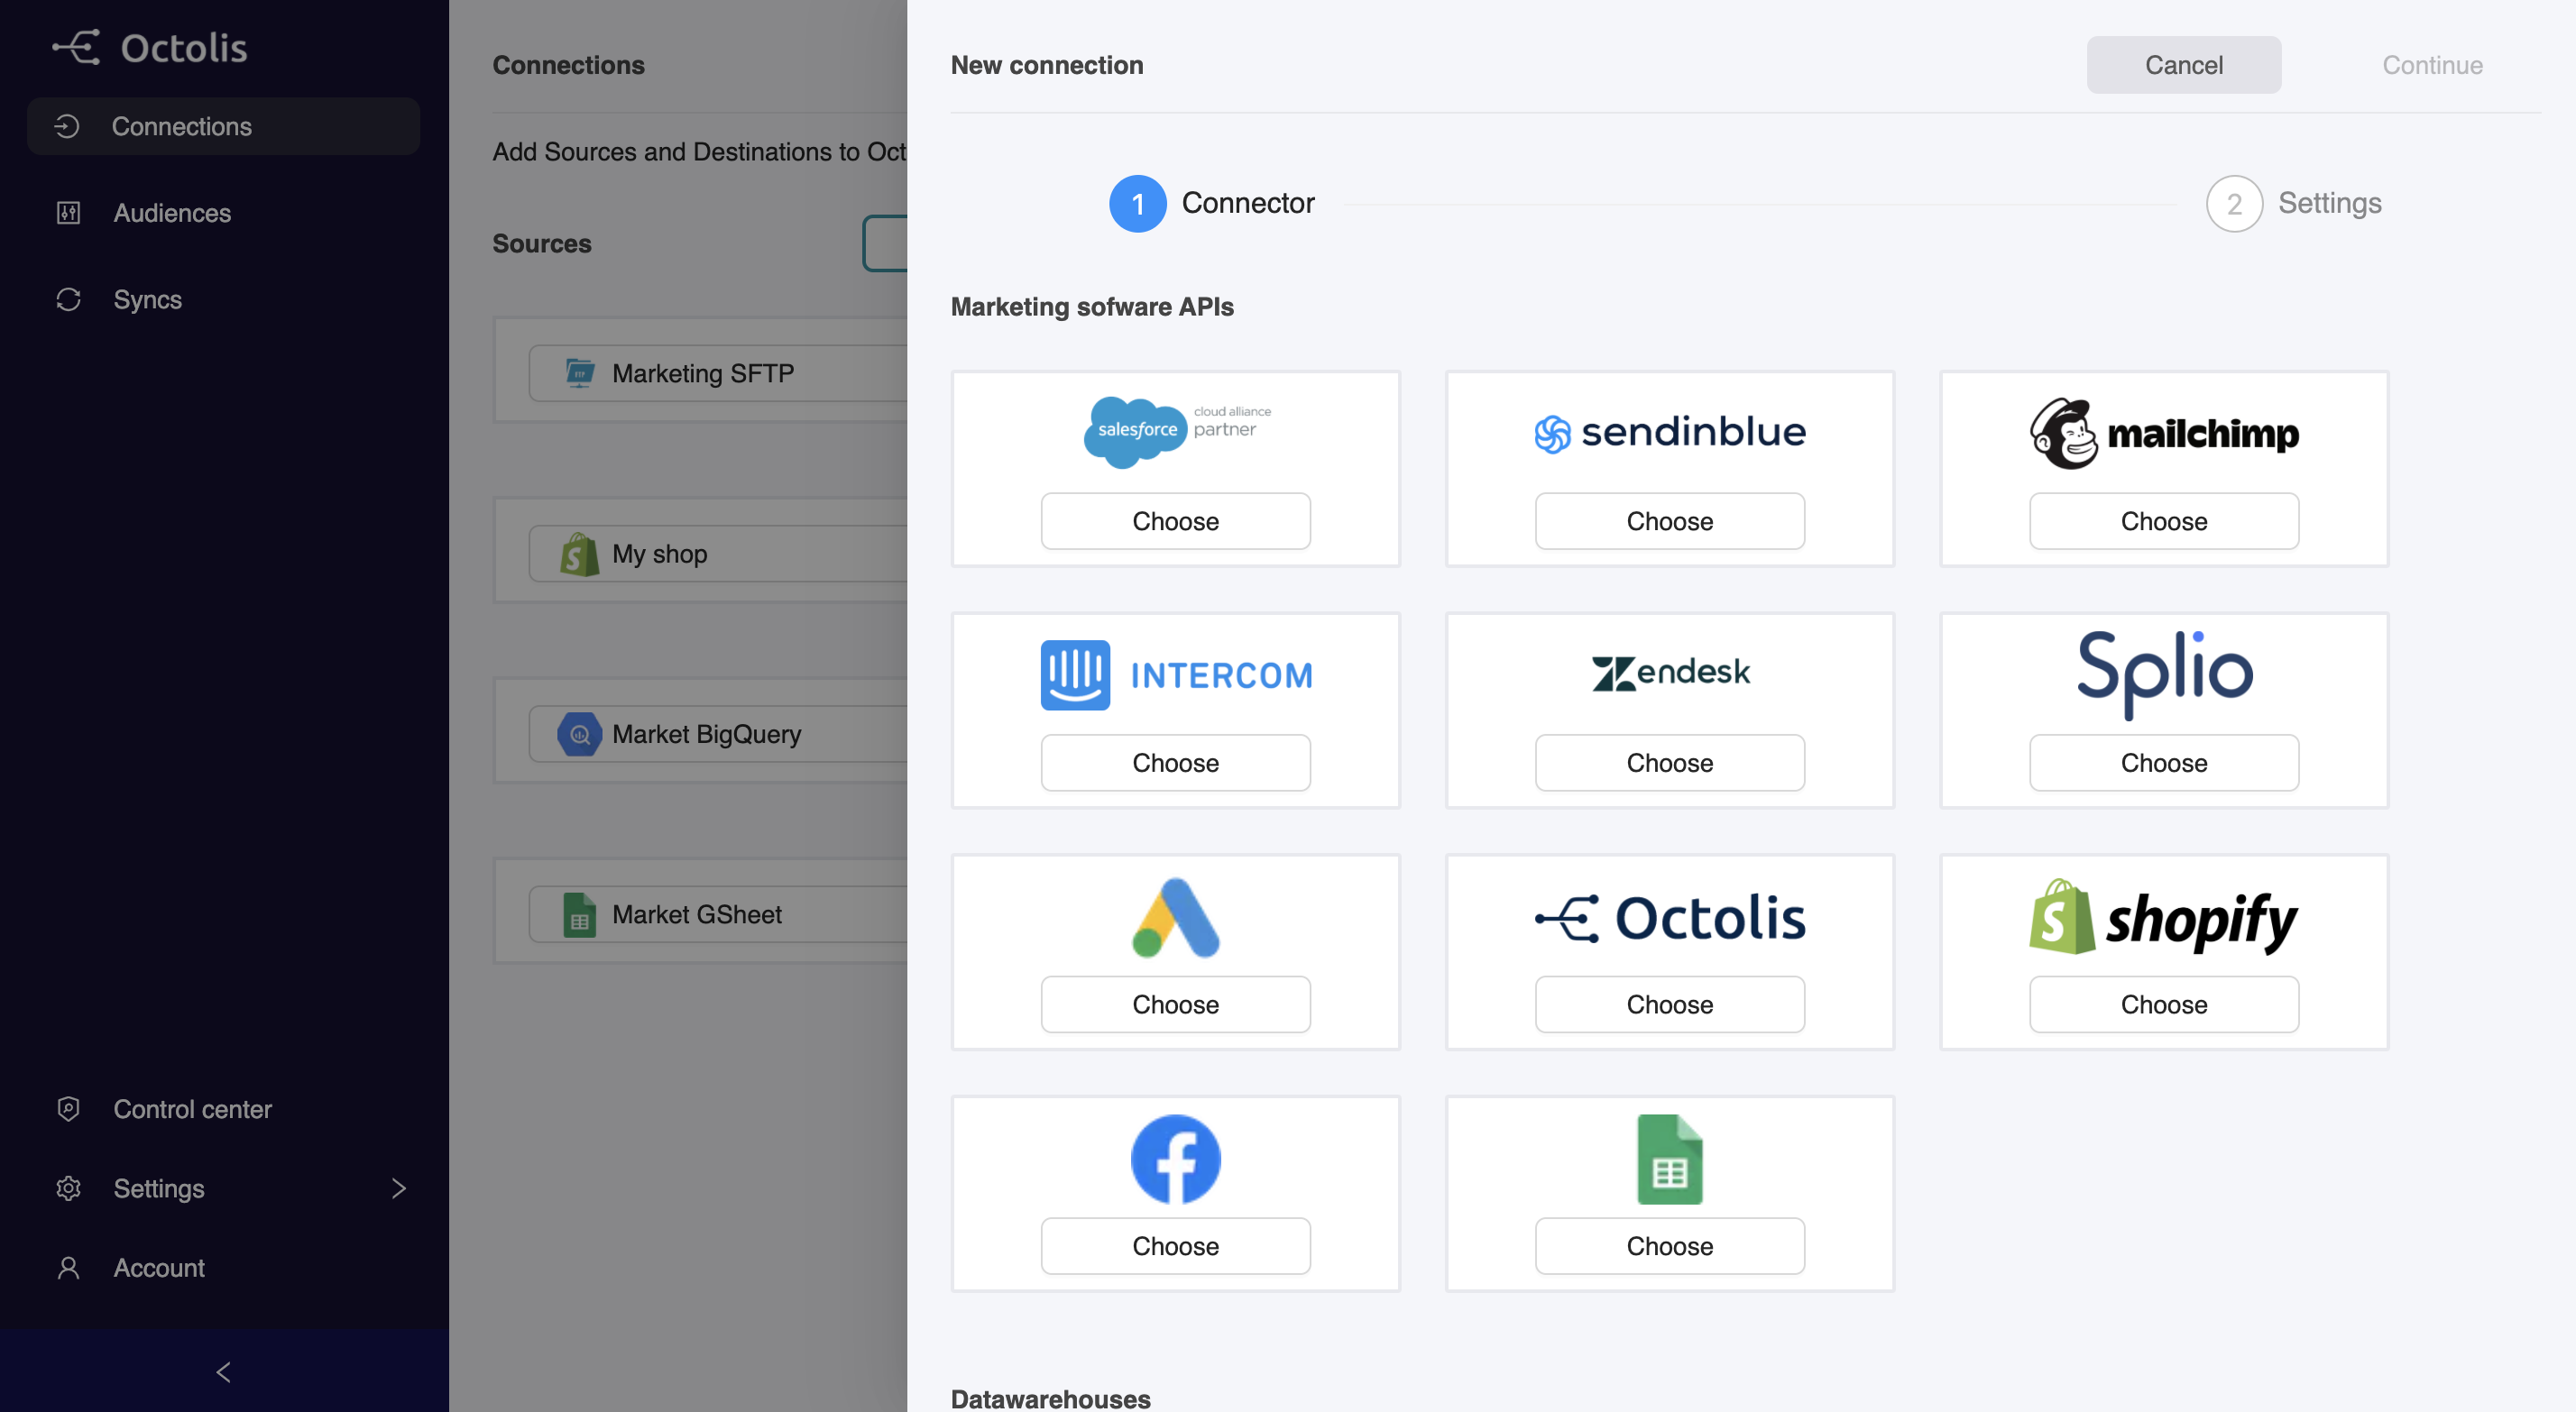The width and height of the screenshot is (2576, 1412).
Task: Select step 2 Settings
Action: click(2294, 203)
